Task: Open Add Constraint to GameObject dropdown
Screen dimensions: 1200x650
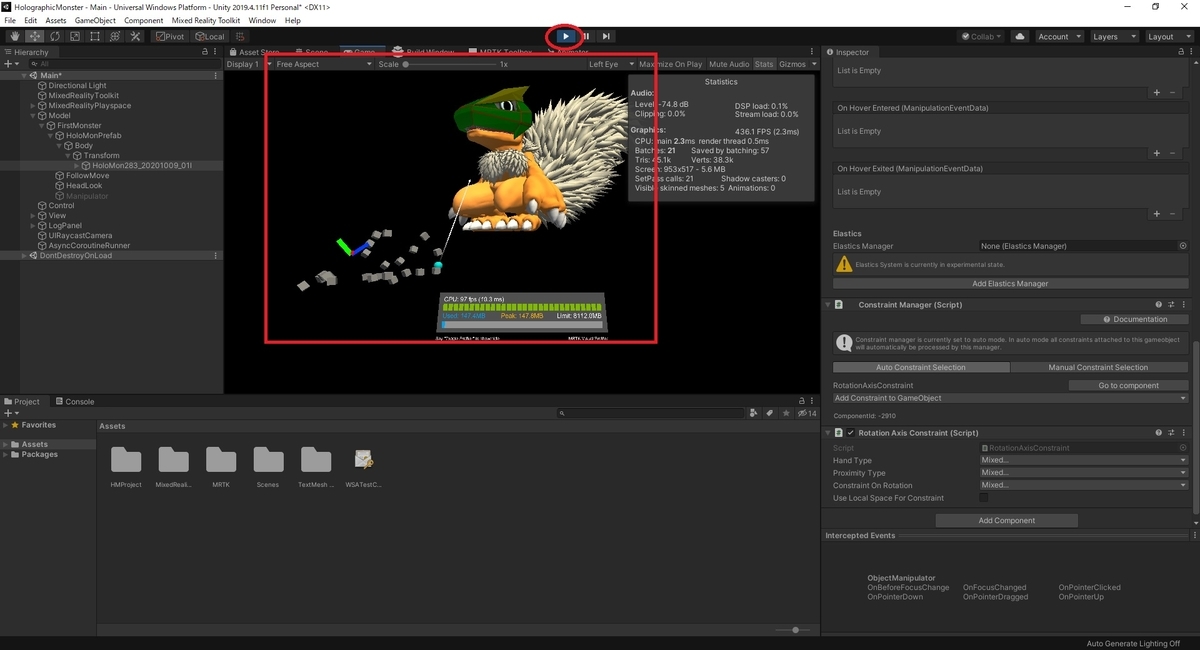Action: 1010,398
